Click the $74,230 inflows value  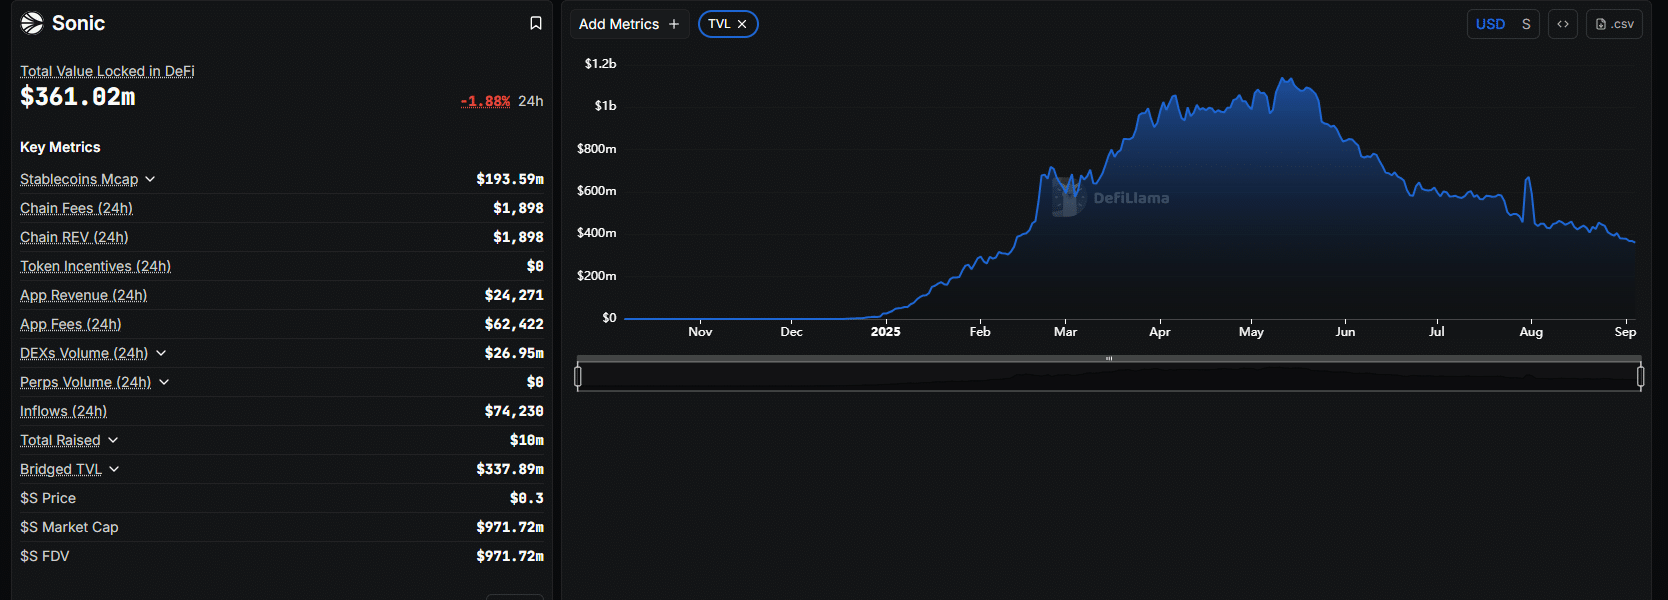click(514, 411)
